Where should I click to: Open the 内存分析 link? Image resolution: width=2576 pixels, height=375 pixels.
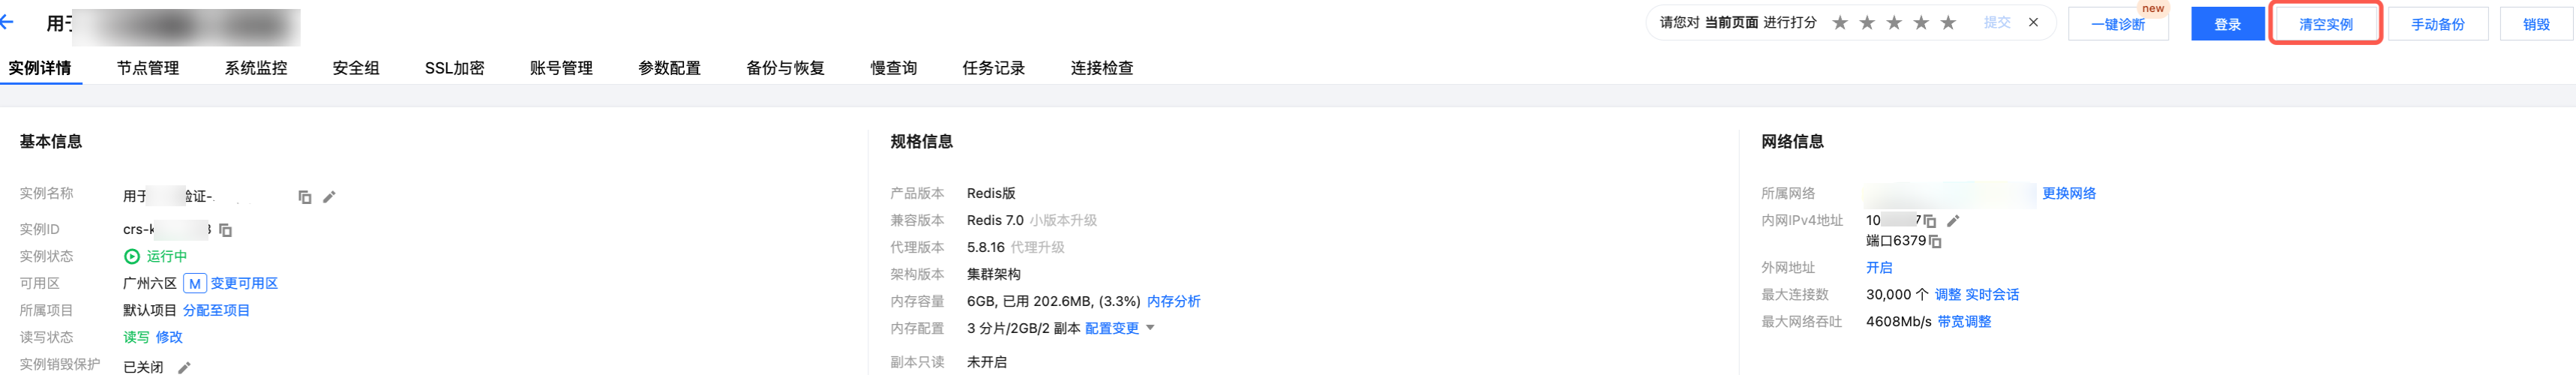pos(1173,301)
